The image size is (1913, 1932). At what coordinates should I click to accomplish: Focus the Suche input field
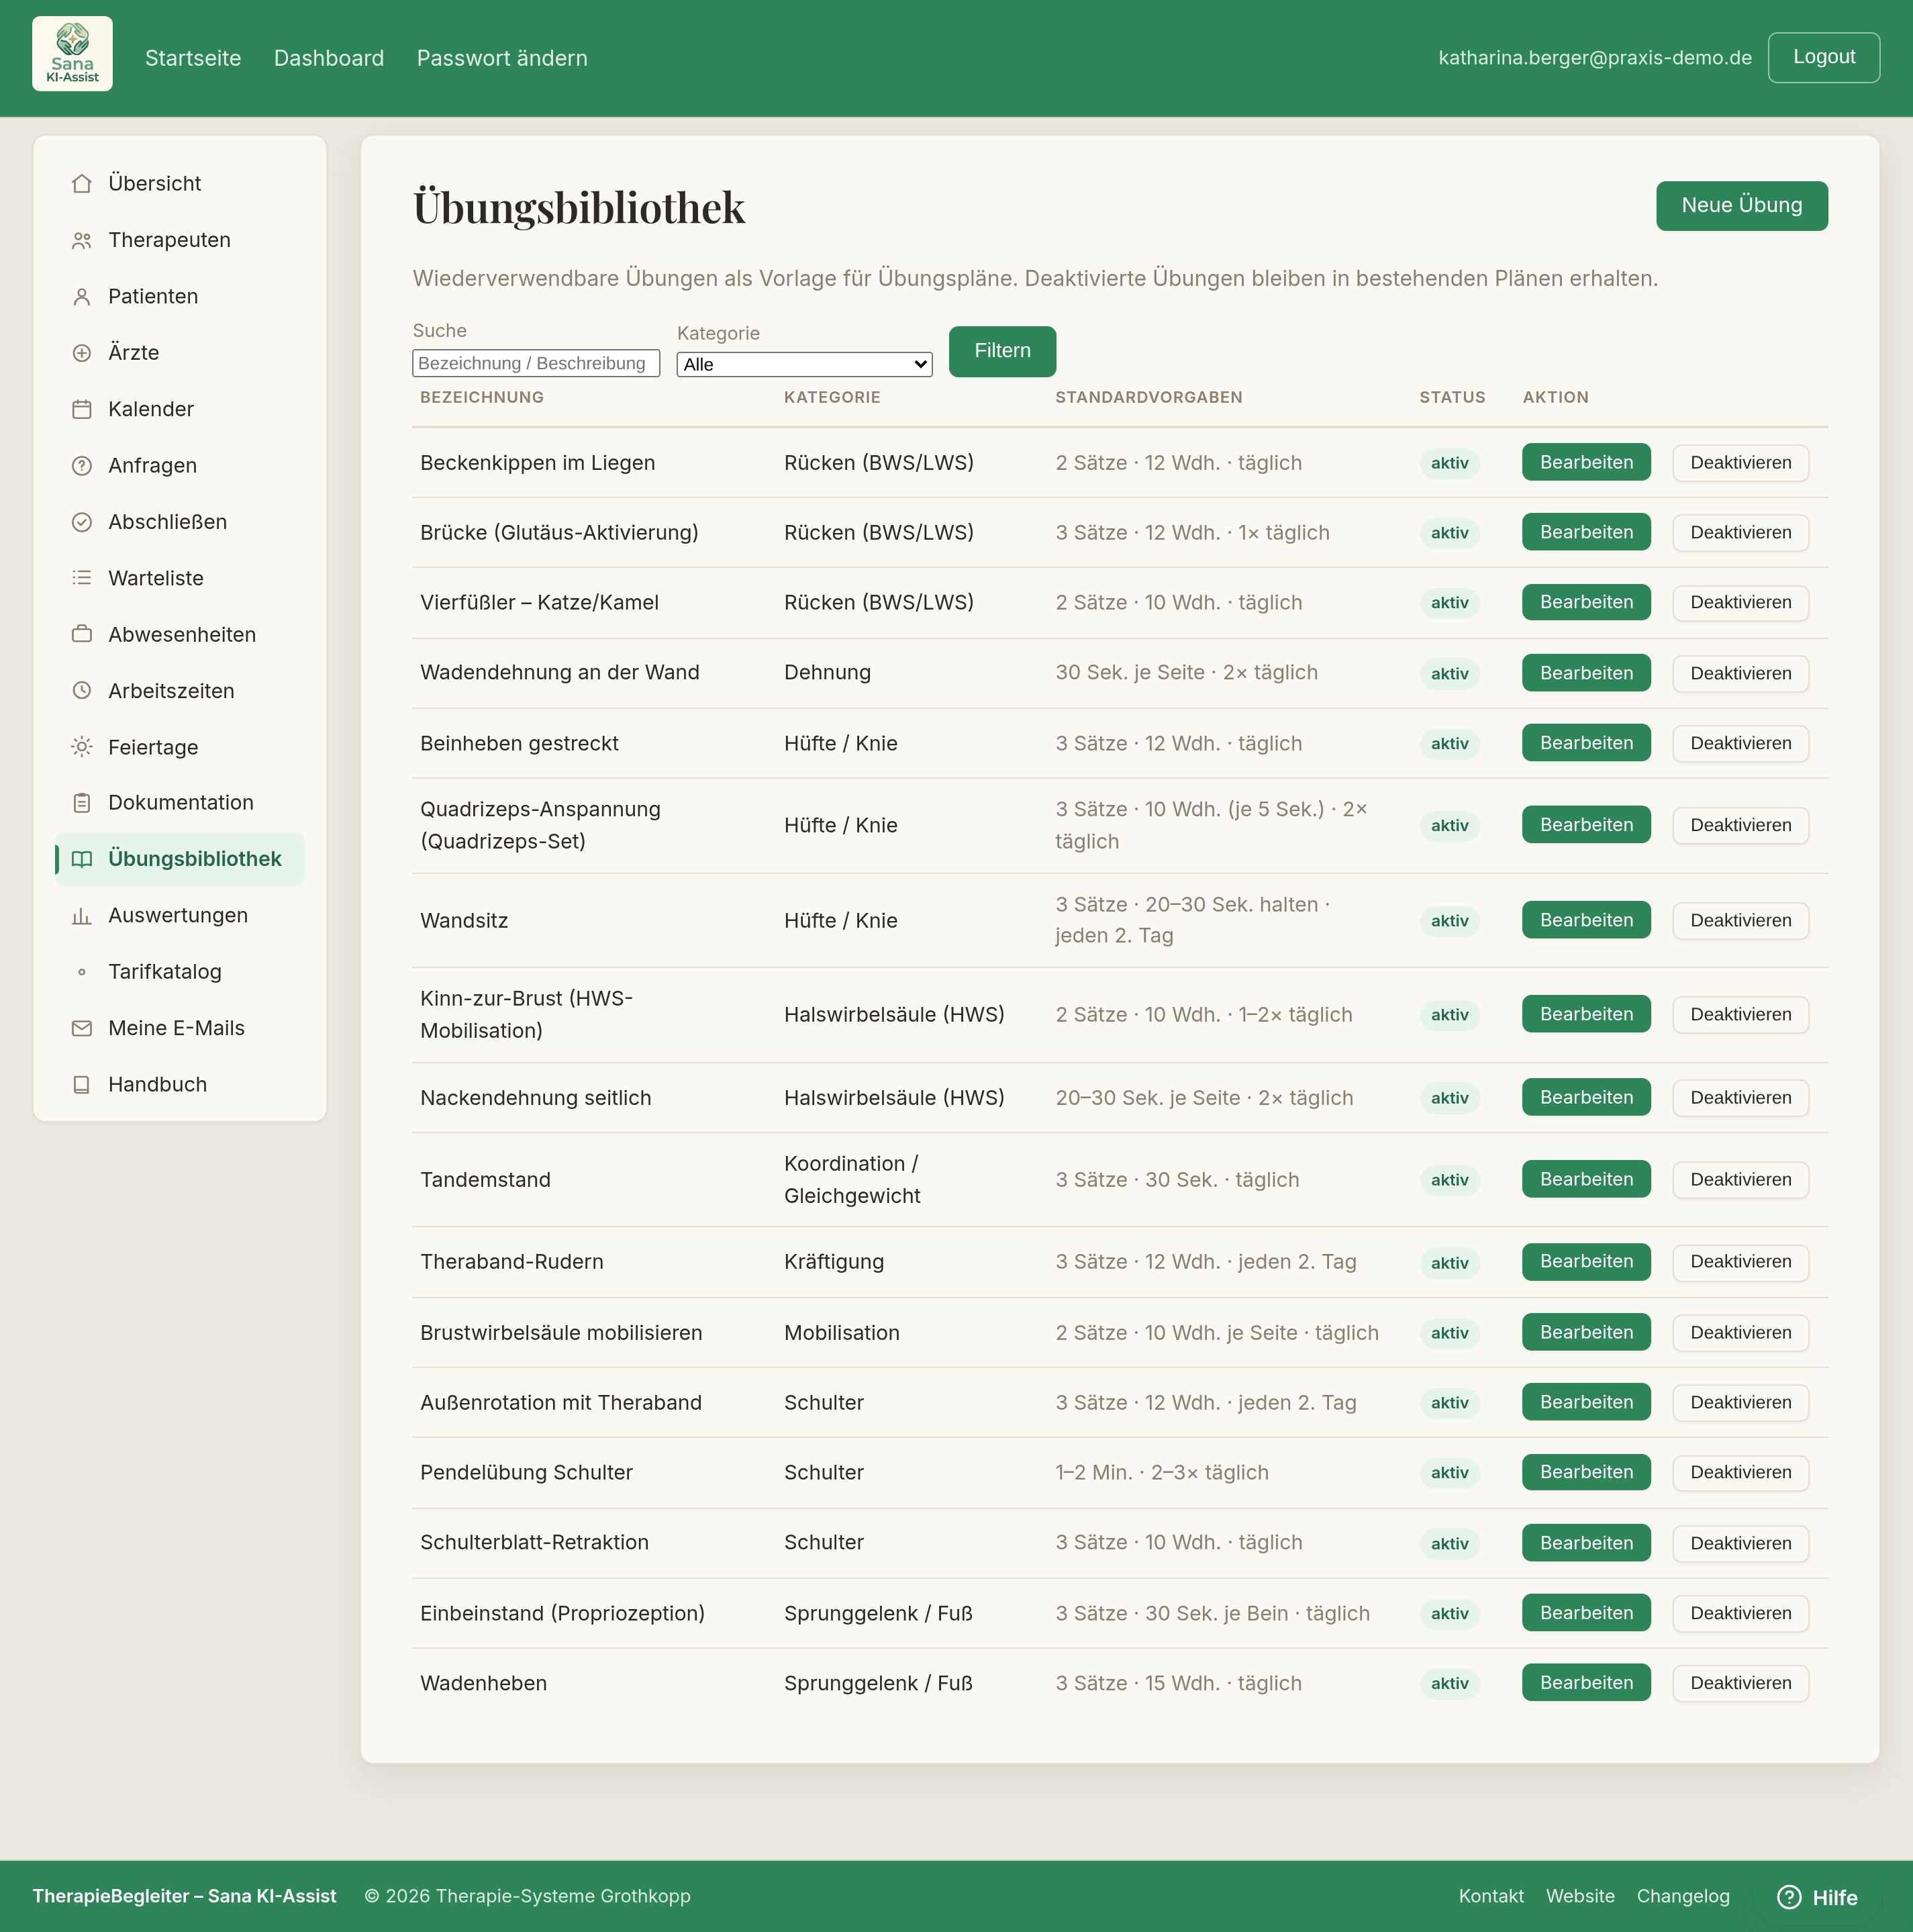[536, 363]
